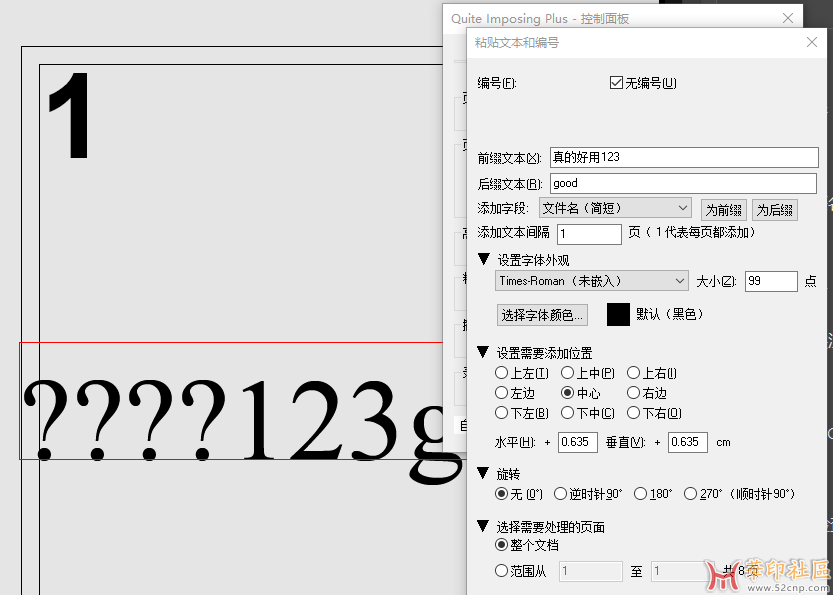
Task: Collapse the 设置字体外观 section triangle
Action: point(484,260)
